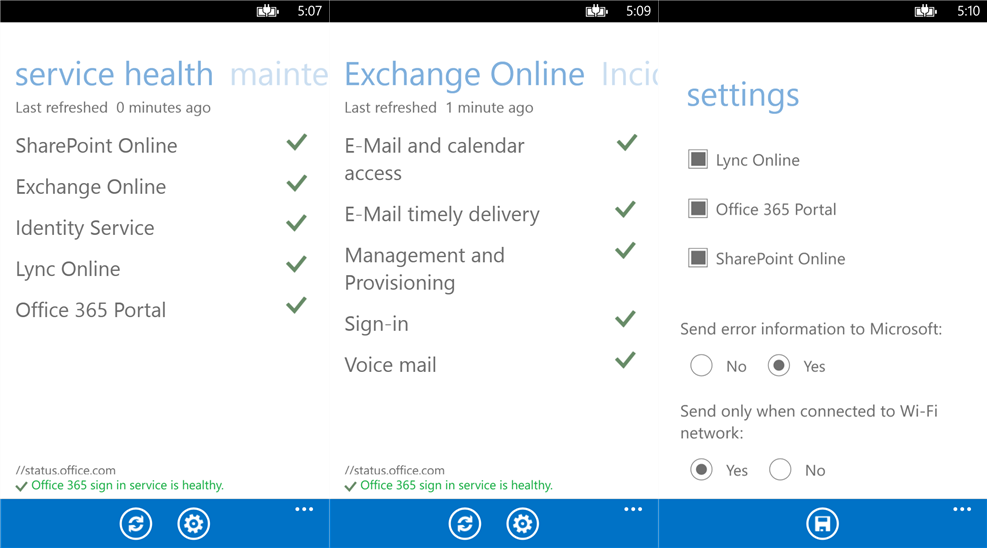Select Yes for sending error information
Viewport: 987px width, 548px height.
[x=779, y=366]
